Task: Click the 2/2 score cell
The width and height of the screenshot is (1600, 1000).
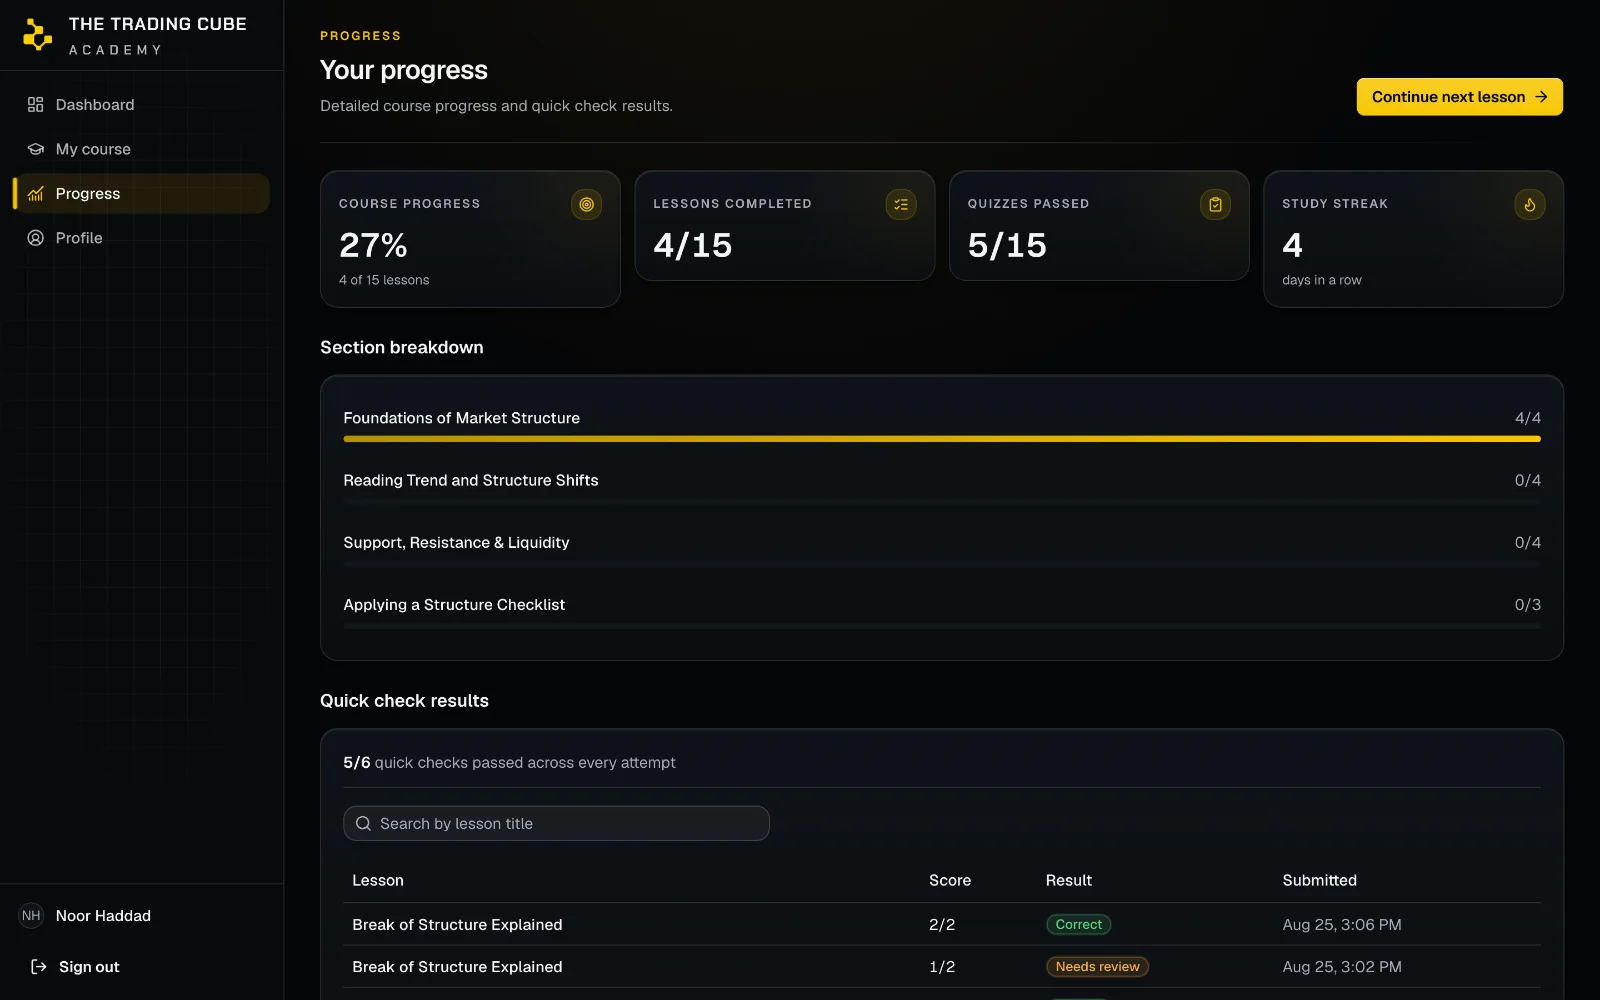Action: point(942,925)
